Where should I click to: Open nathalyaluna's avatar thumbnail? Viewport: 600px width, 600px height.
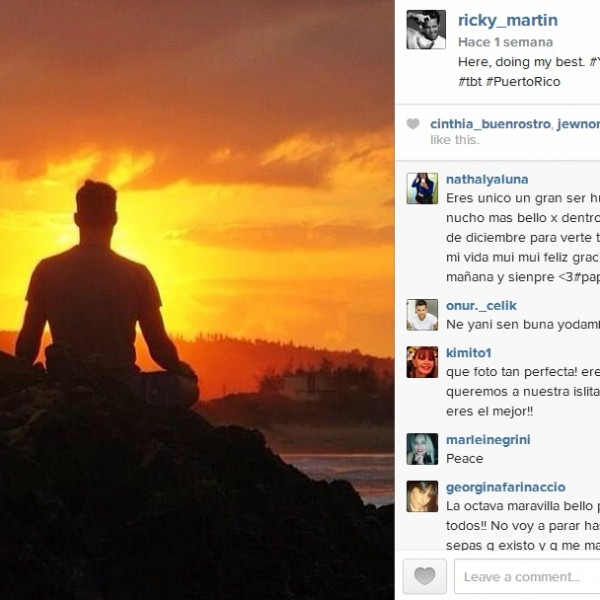click(422, 188)
